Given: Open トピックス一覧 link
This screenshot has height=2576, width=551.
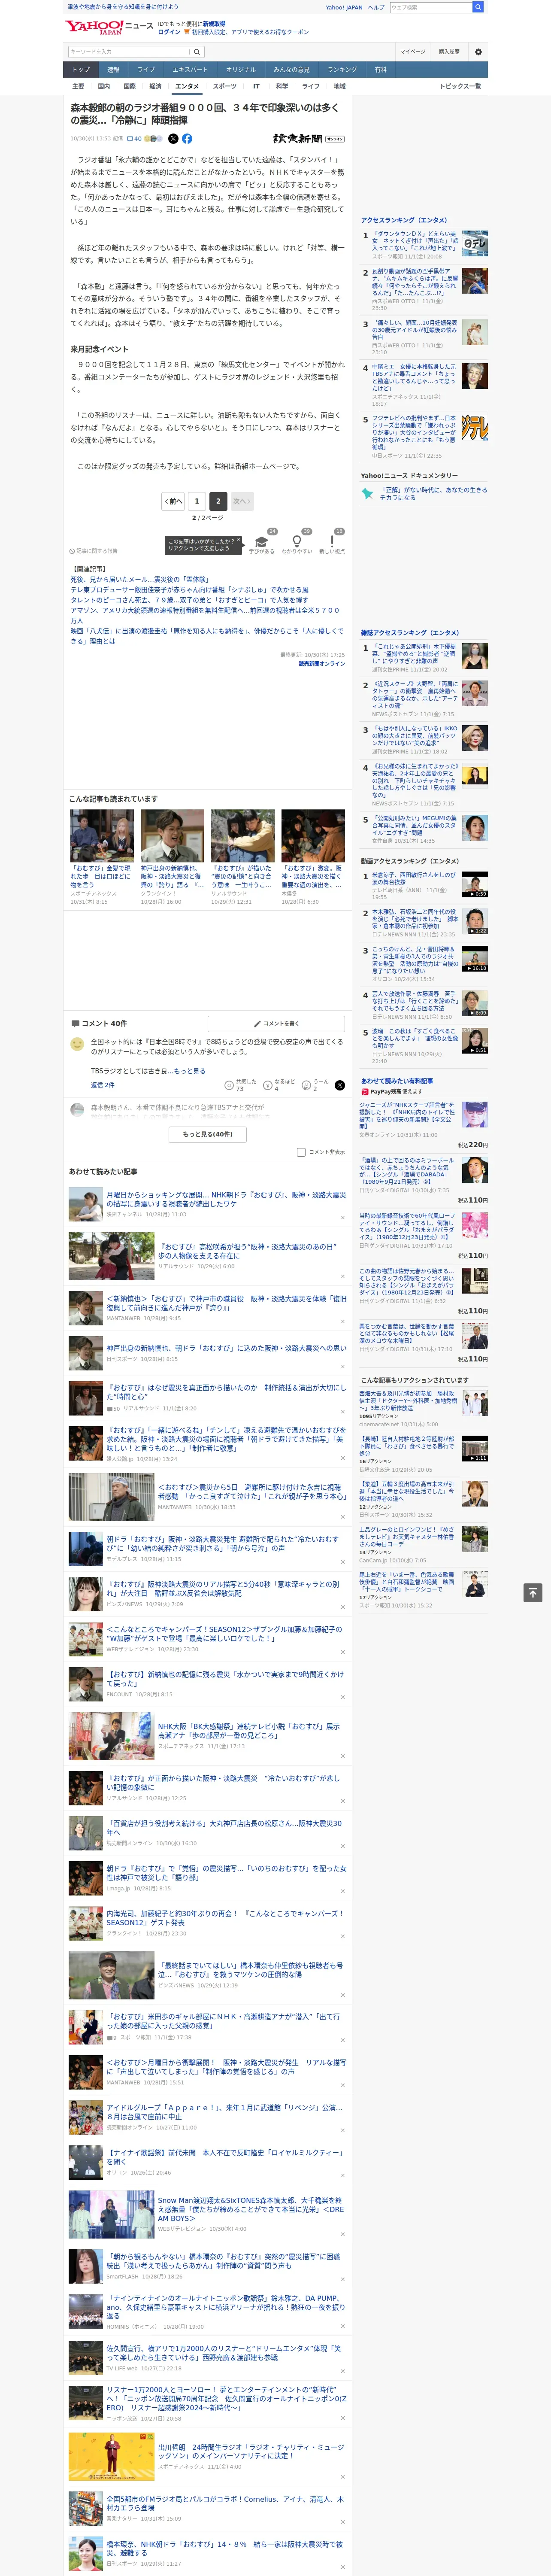Looking at the screenshot, I should [460, 86].
